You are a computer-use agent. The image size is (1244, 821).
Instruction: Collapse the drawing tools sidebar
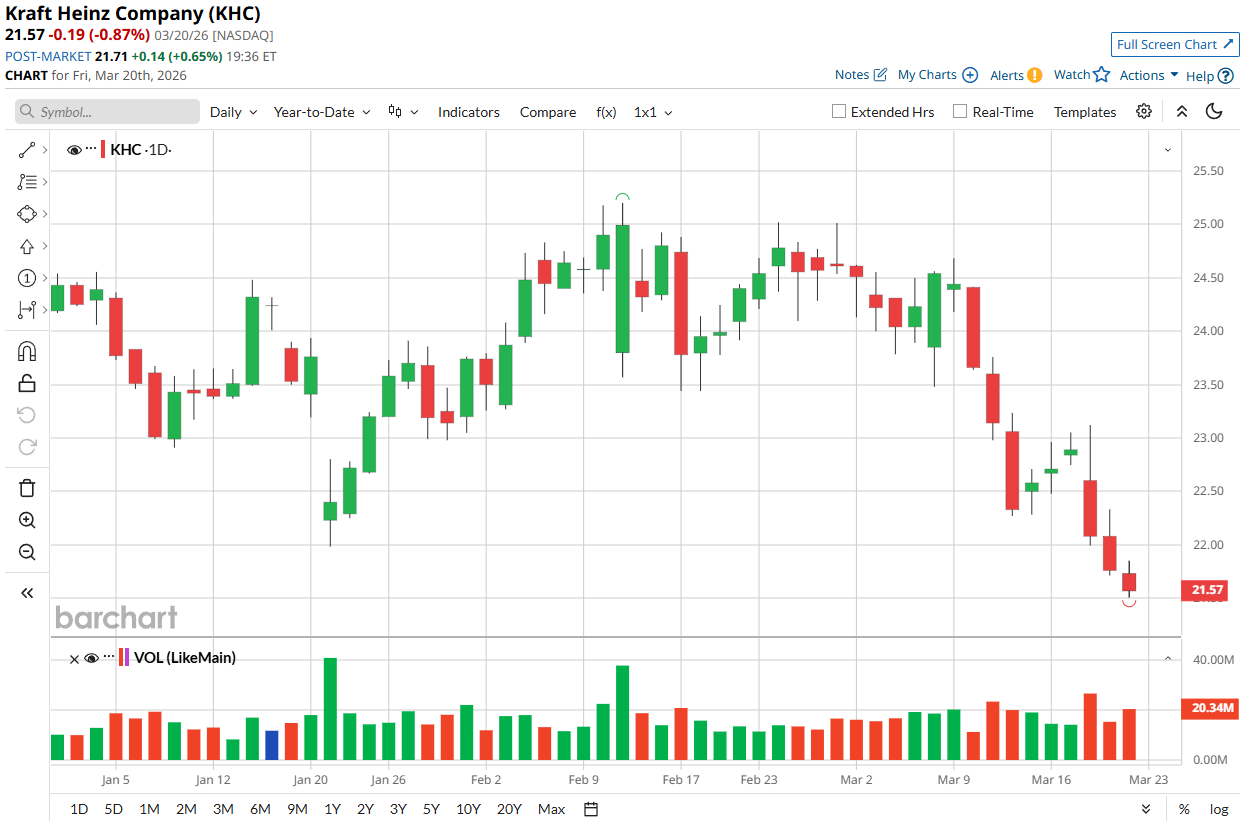tap(27, 593)
